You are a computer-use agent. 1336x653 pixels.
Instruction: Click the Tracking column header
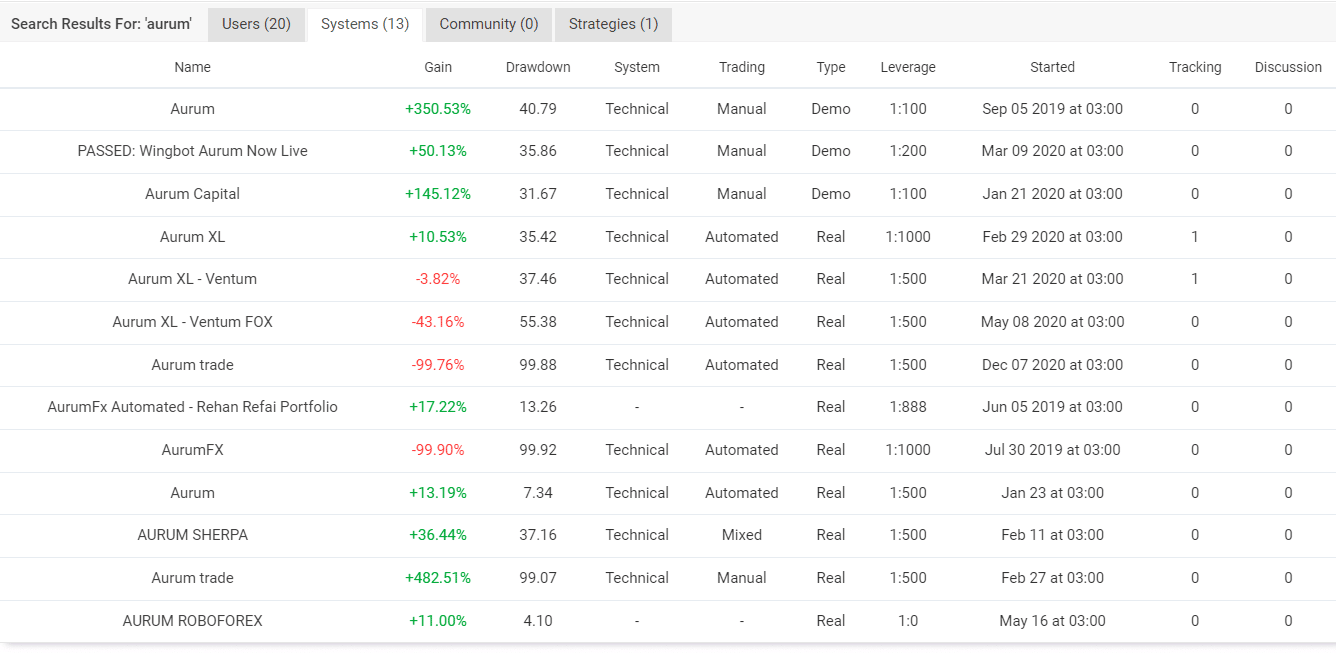click(x=1195, y=67)
